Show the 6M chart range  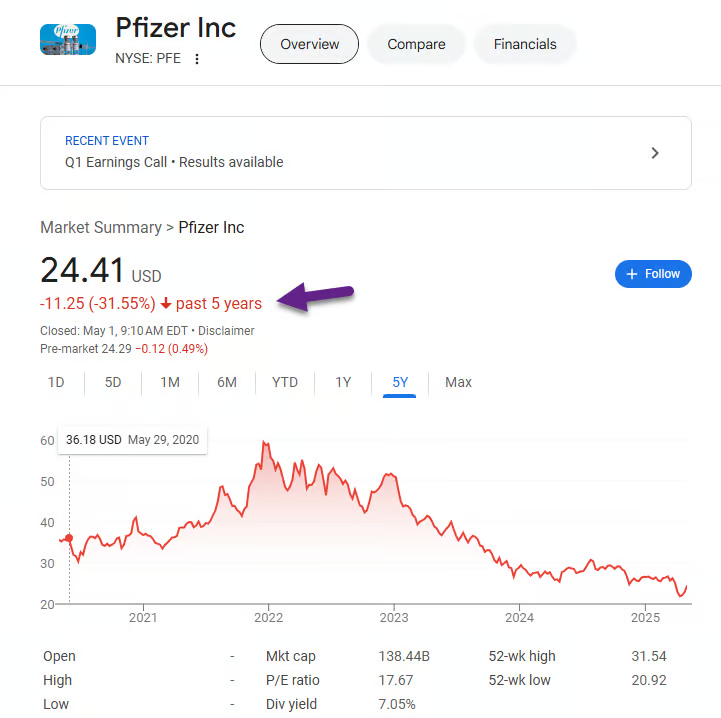click(x=227, y=382)
